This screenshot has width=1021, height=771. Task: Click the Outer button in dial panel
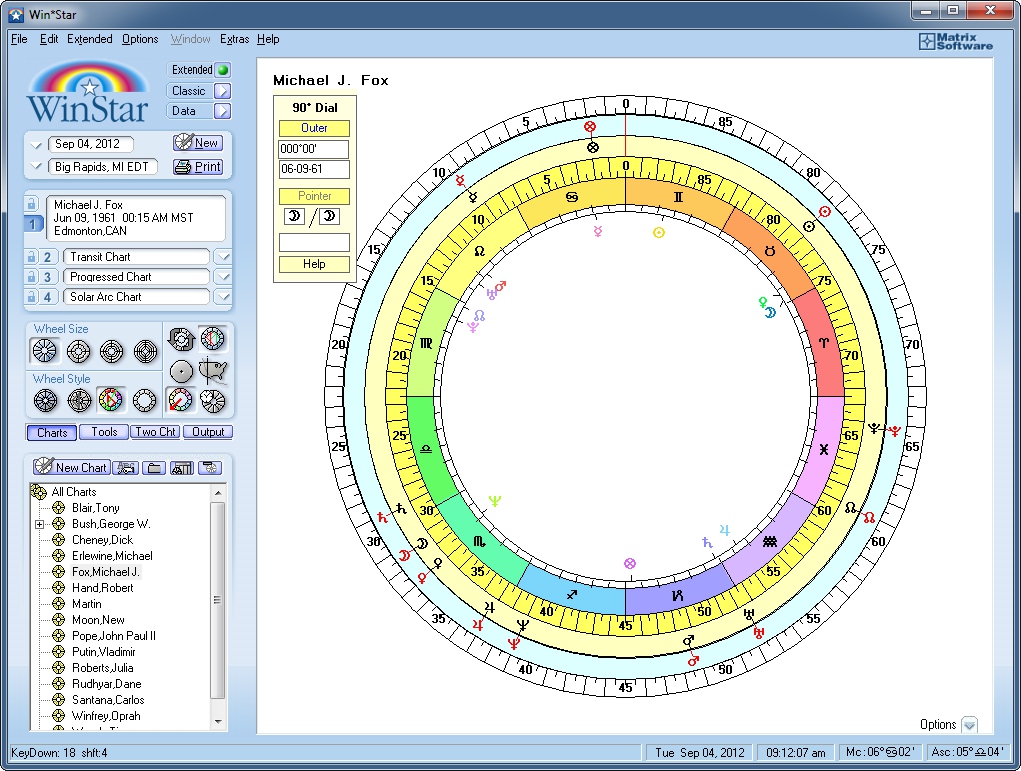click(314, 128)
